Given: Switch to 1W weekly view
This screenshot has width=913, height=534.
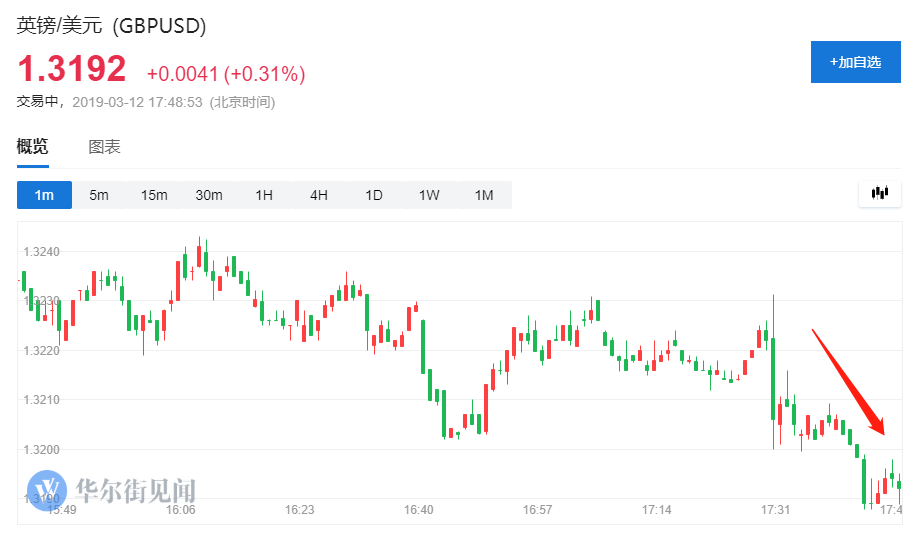Looking at the screenshot, I should point(429,195).
